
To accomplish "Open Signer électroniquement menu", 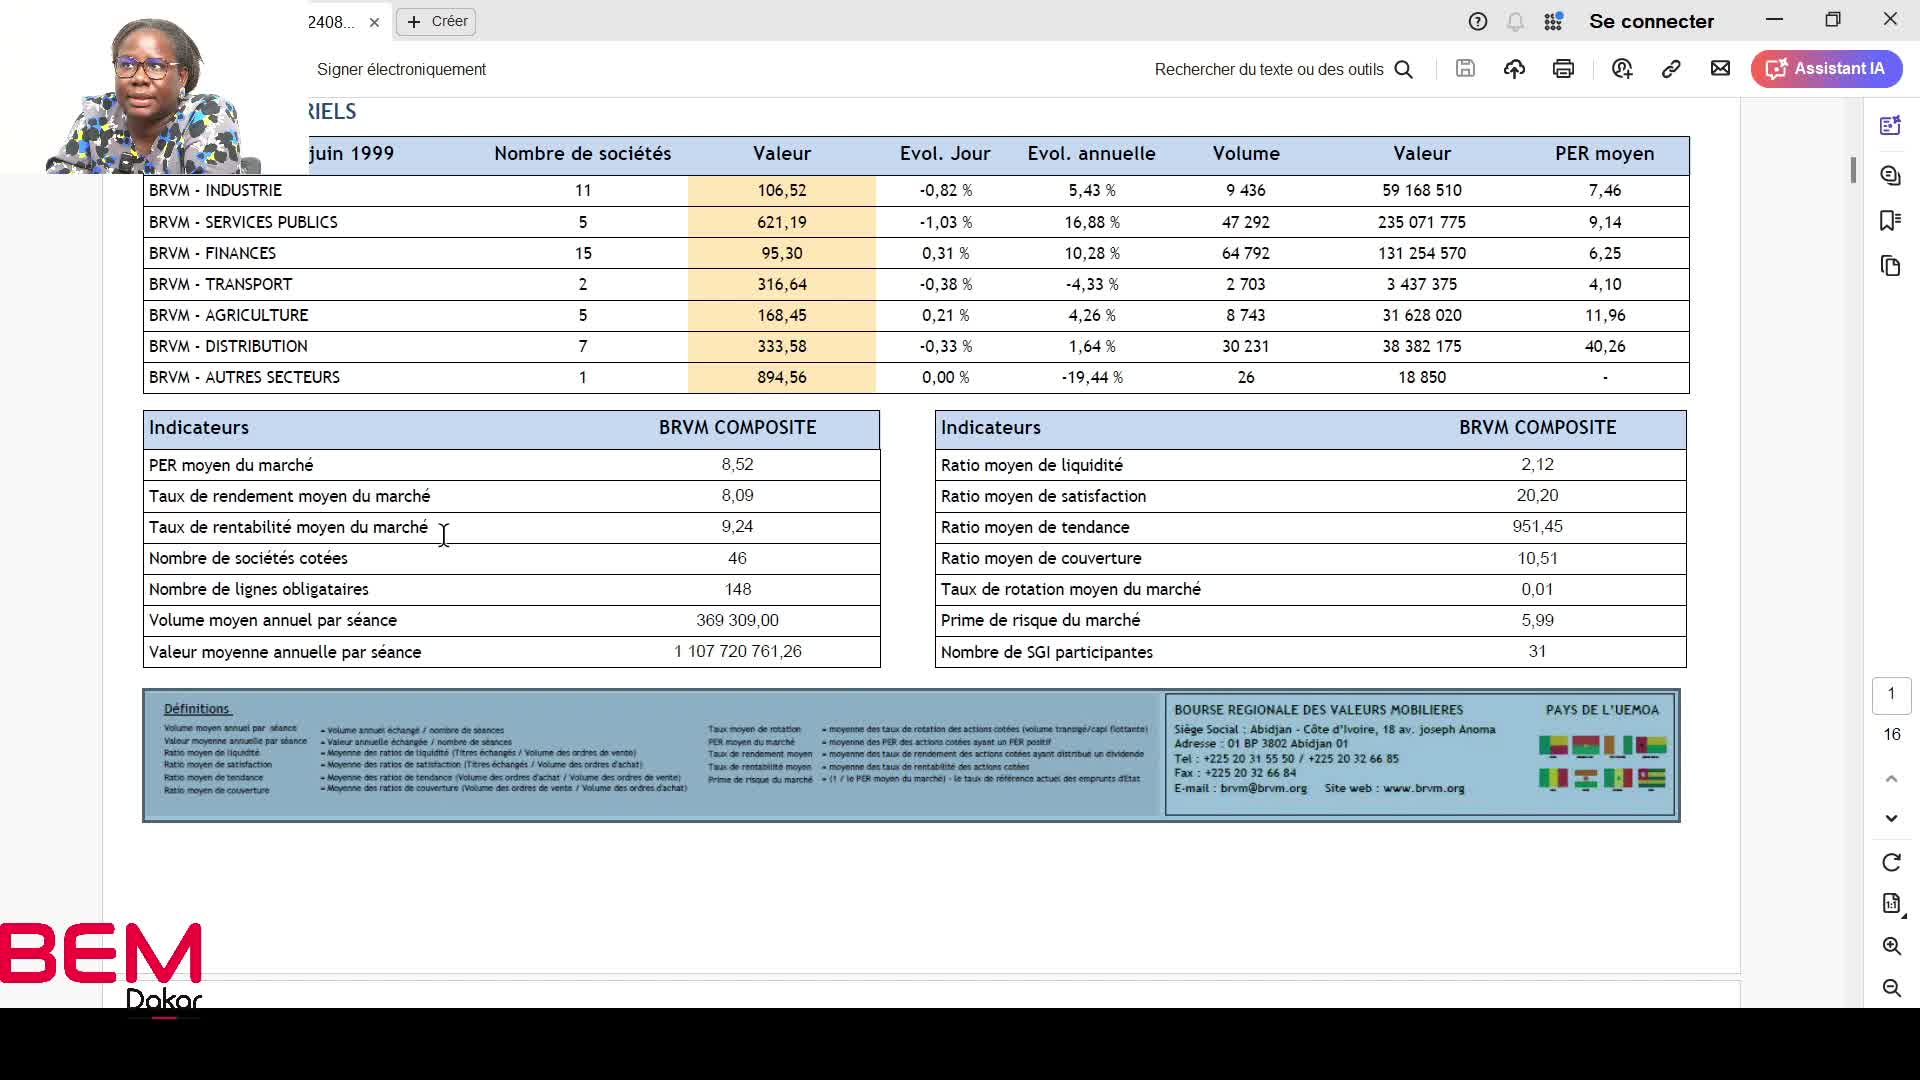I will pyautogui.click(x=401, y=69).
